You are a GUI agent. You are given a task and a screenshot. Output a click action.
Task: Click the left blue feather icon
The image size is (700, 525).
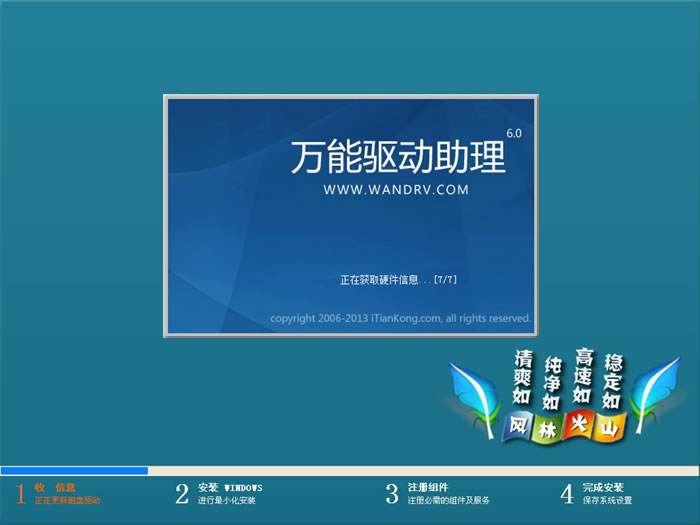pyautogui.click(x=476, y=399)
